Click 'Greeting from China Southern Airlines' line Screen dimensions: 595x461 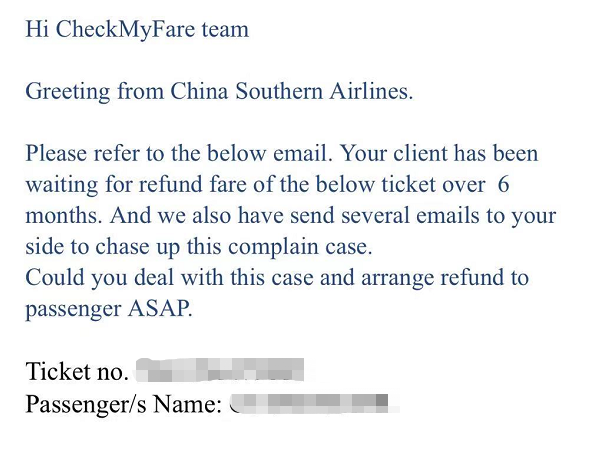(219, 91)
